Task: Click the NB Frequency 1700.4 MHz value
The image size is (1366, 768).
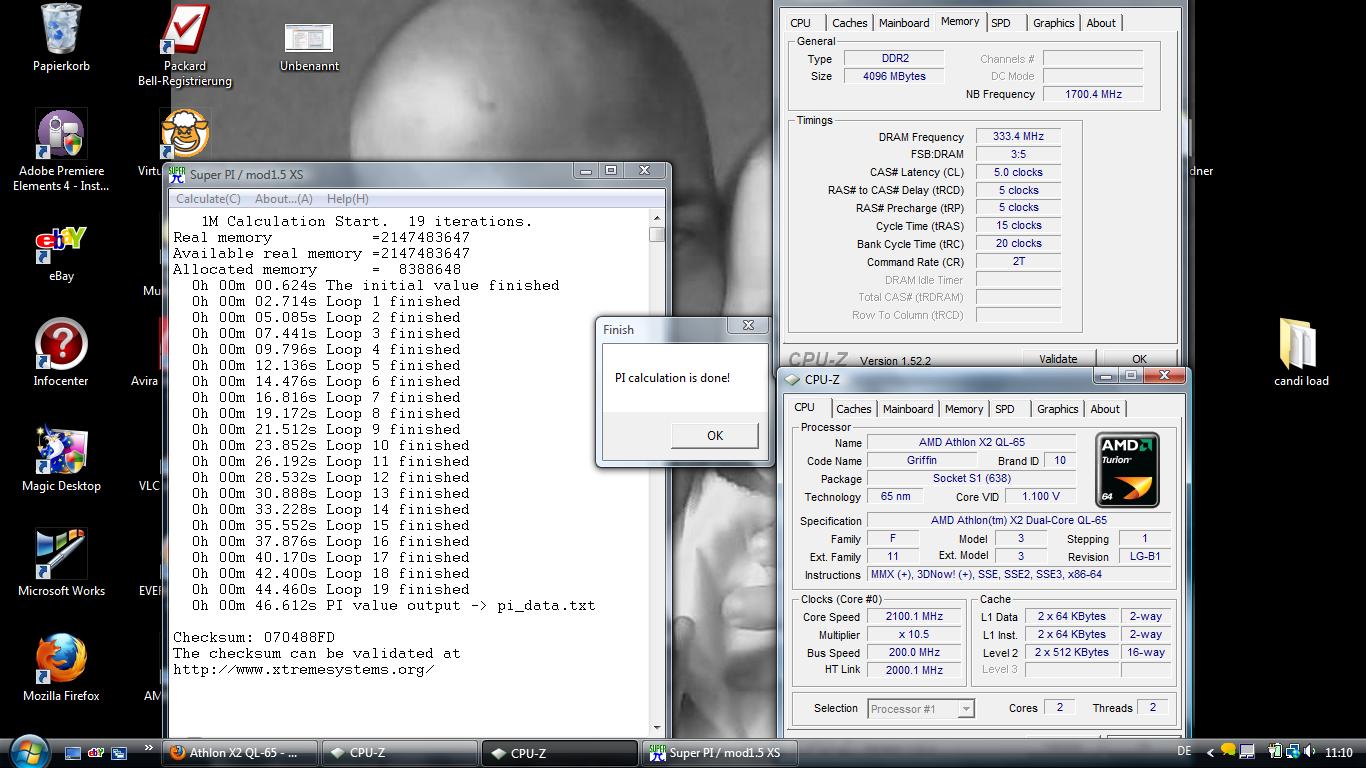Action: point(1093,94)
